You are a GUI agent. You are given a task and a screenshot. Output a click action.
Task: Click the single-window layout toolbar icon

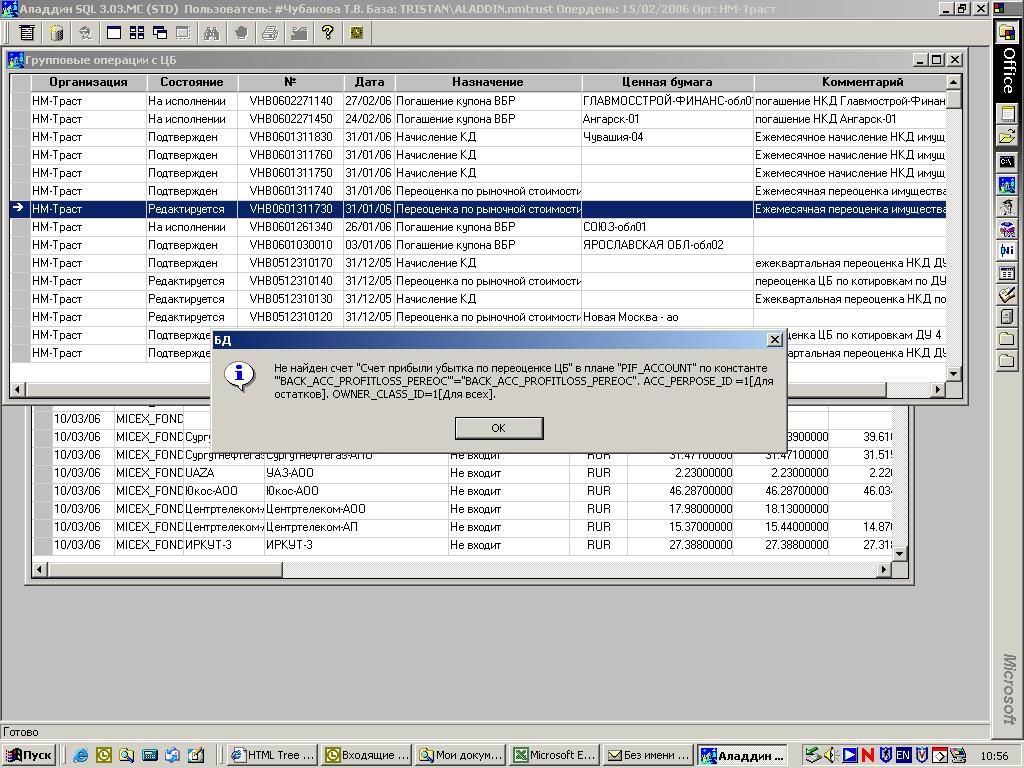pos(114,33)
